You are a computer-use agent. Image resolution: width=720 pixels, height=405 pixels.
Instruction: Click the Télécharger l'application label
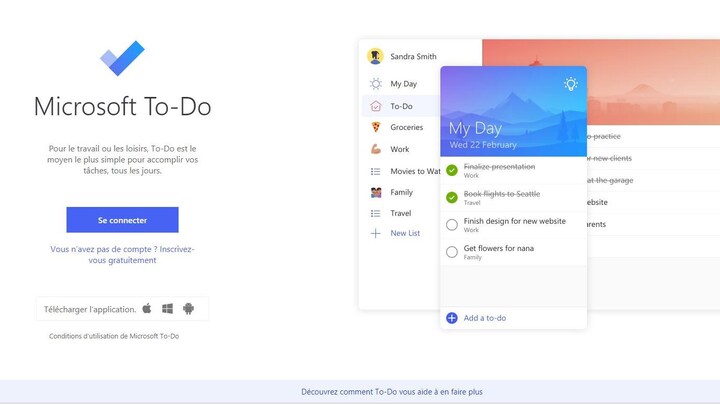[90, 309]
